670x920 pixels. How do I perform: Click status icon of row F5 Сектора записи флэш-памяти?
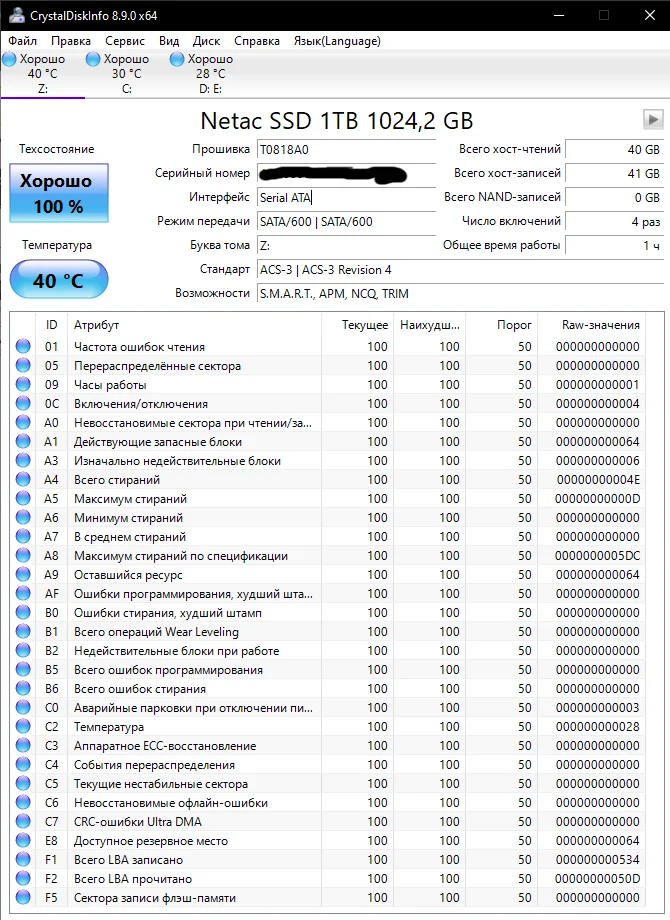(x=23, y=897)
